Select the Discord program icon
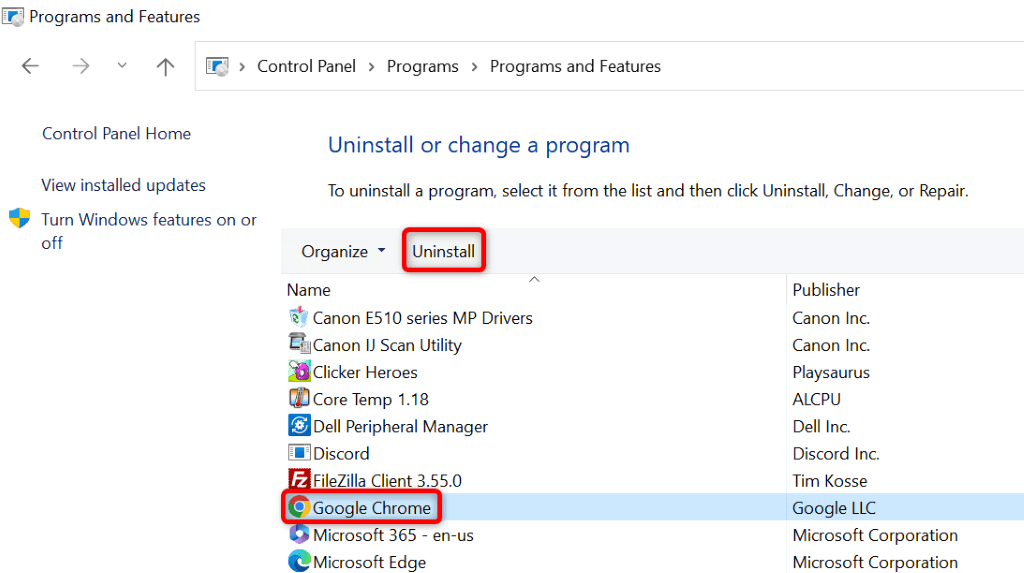1024x573 pixels. [x=298, y=453]
